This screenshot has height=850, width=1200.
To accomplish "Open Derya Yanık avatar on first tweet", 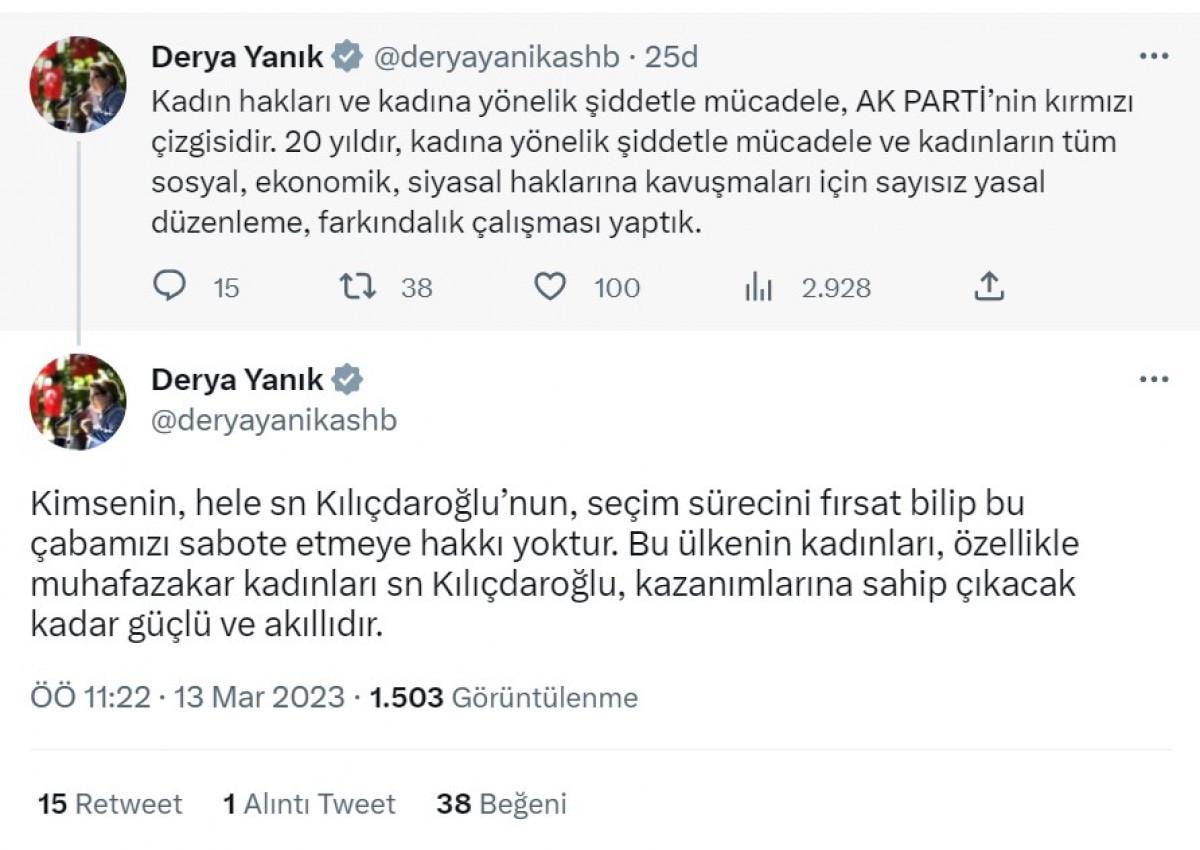I will click(x=78, y=84).
